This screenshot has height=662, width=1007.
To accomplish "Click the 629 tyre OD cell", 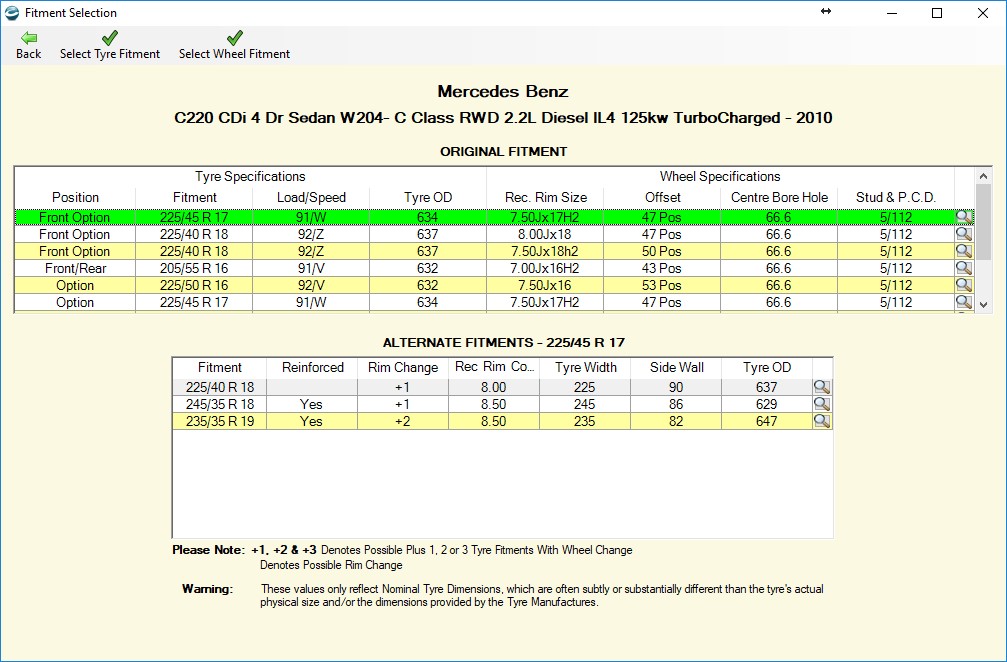I will tap(767, 404).
